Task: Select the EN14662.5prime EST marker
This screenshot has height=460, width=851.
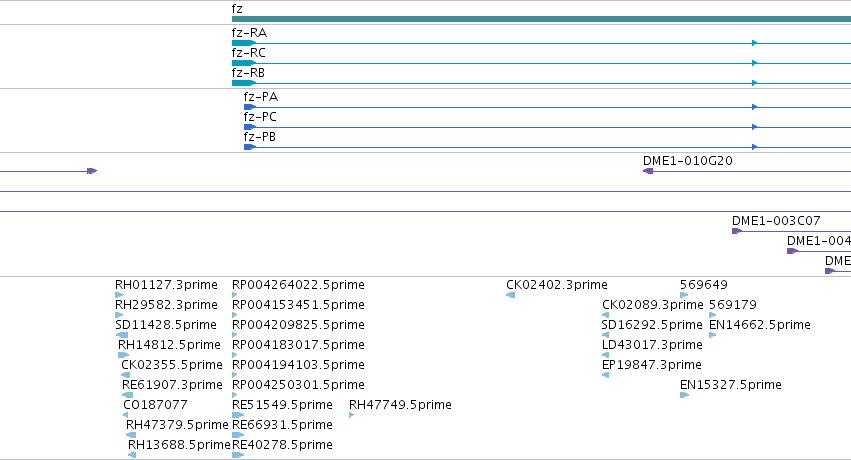Action: [713, 335]
